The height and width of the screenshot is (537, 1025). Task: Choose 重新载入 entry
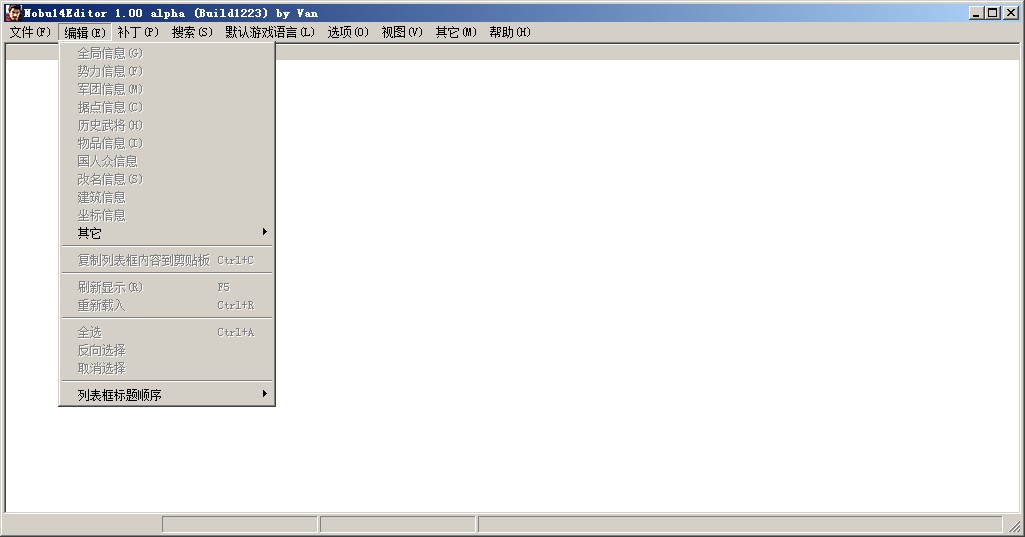tap(167, 305)
